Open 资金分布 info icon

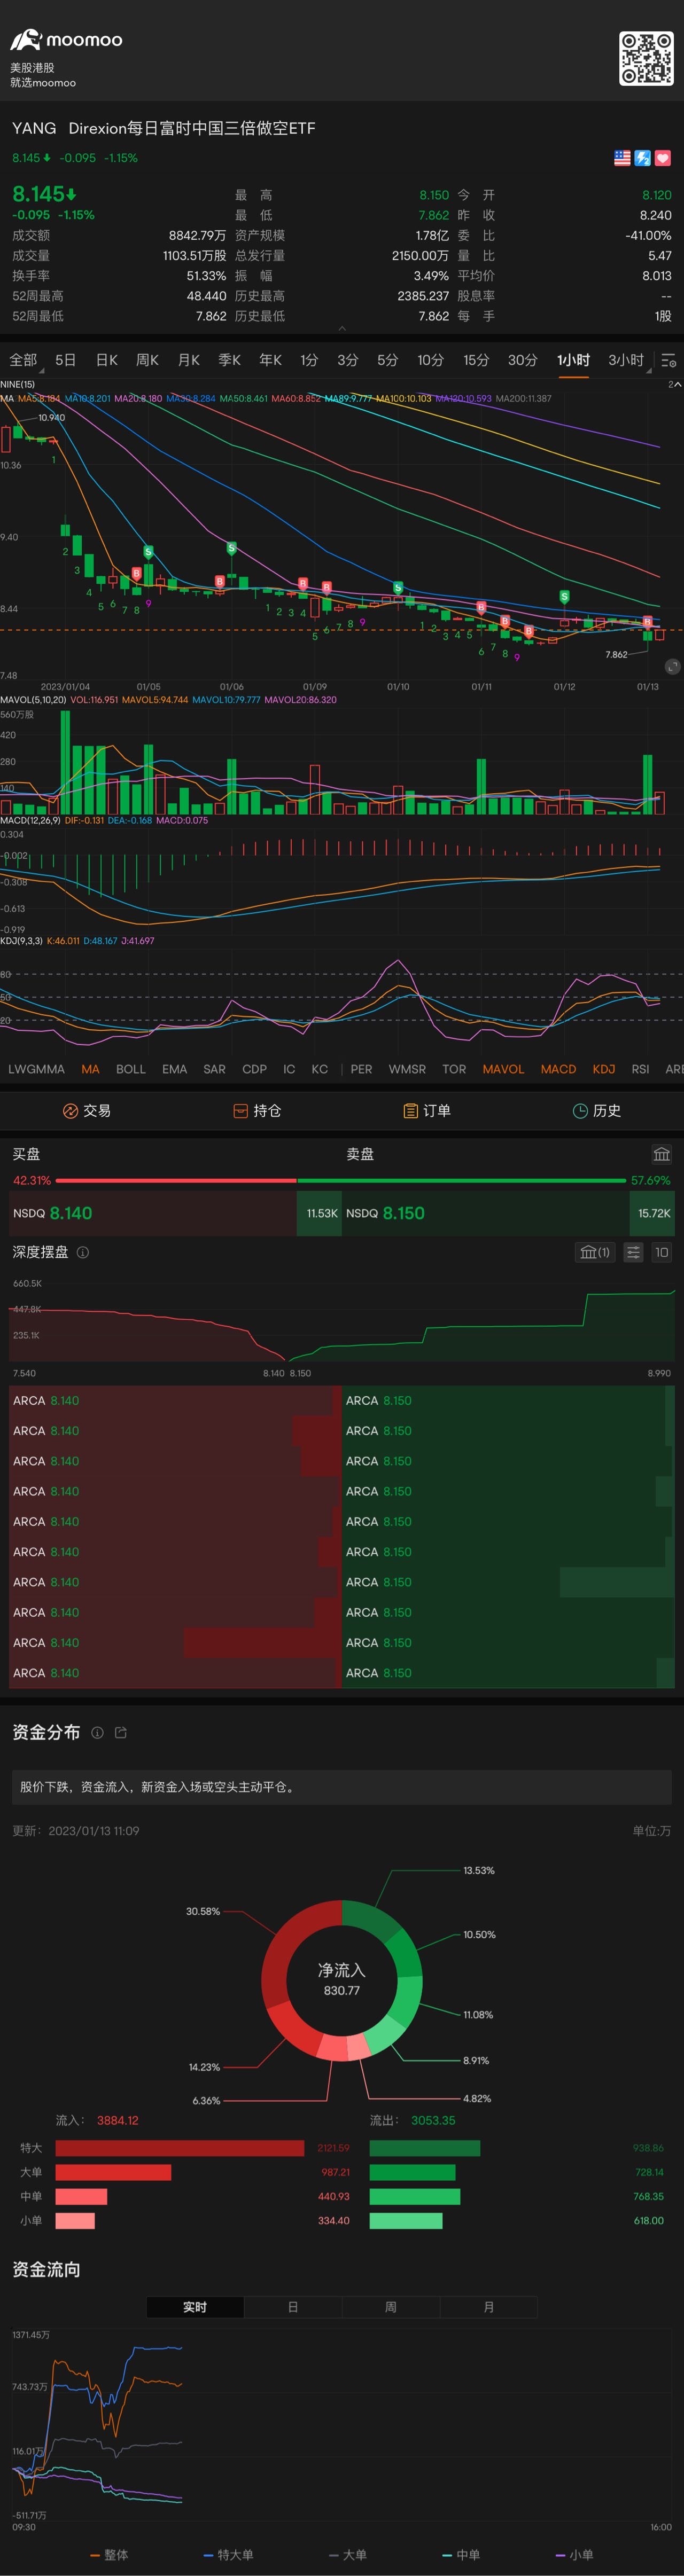[x=97, y=1733]
